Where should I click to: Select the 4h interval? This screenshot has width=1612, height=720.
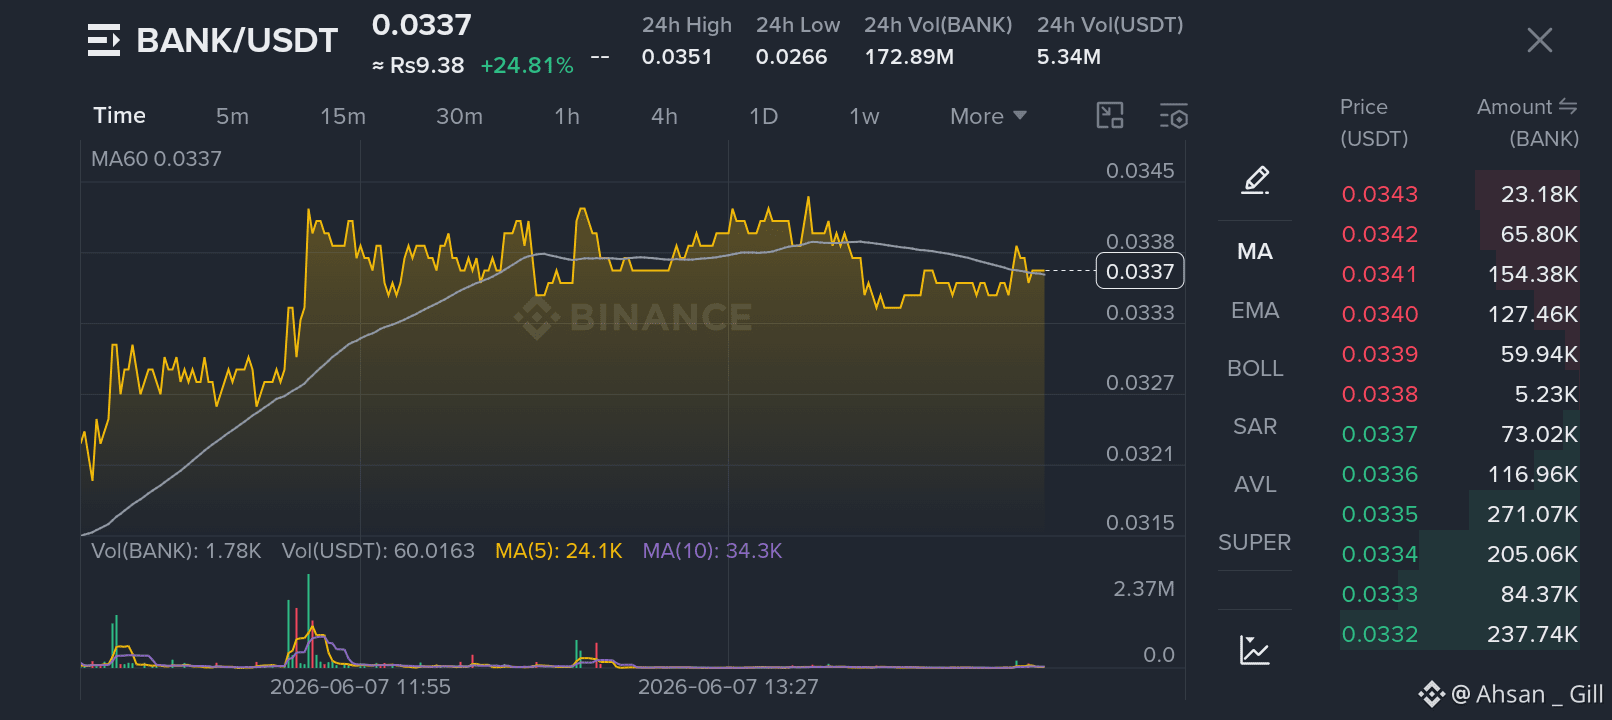(x=664, y=116)
